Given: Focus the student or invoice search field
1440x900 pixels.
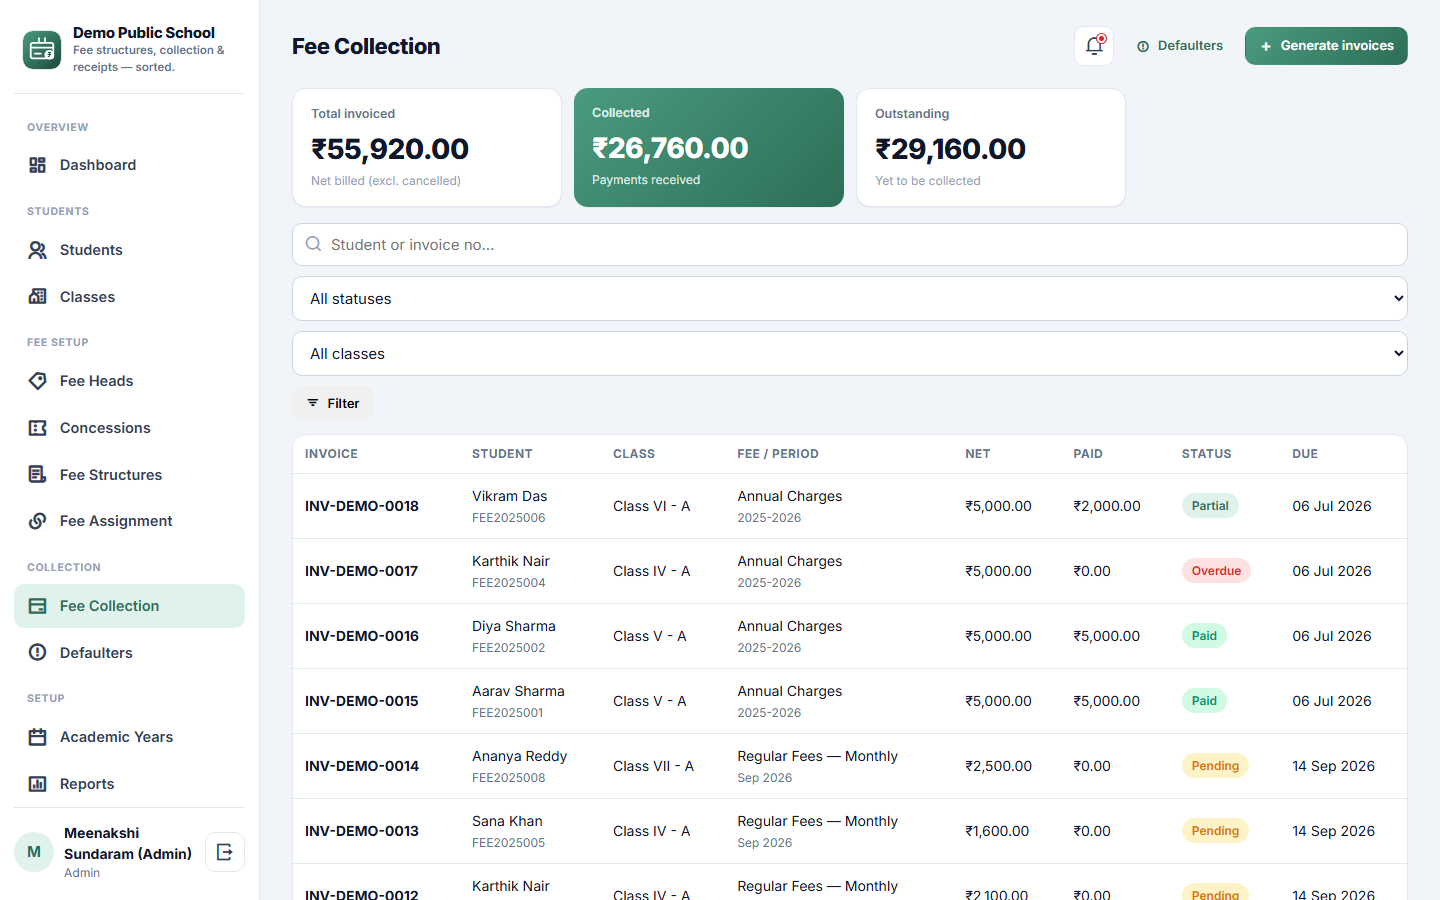Looking at the screenshot, I should tap(850, 244).
